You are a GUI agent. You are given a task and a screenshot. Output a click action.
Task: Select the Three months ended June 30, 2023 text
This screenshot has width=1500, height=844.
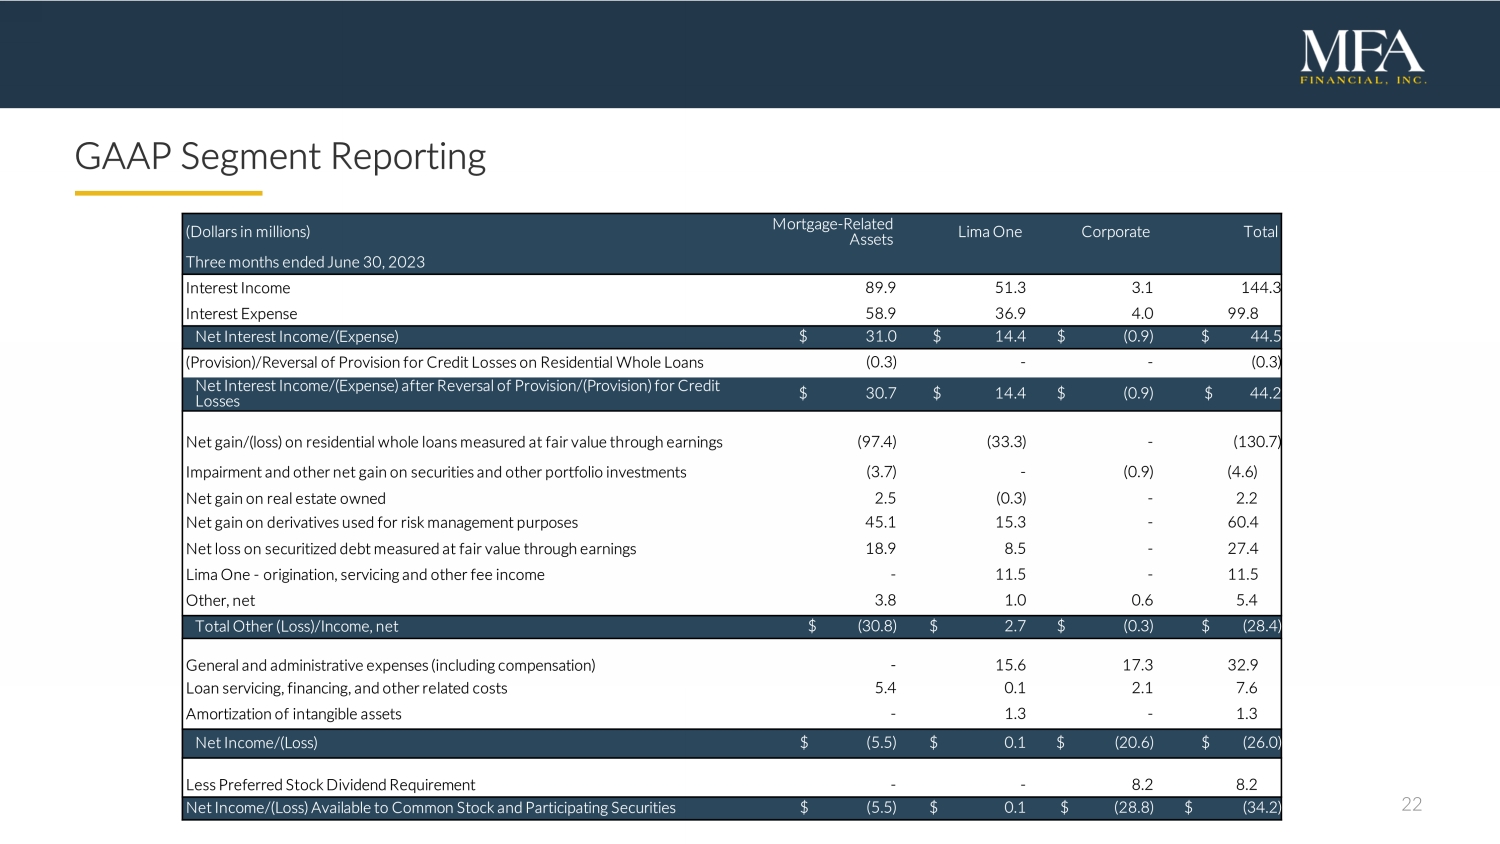pyautogui.click(x=305, y=262)
